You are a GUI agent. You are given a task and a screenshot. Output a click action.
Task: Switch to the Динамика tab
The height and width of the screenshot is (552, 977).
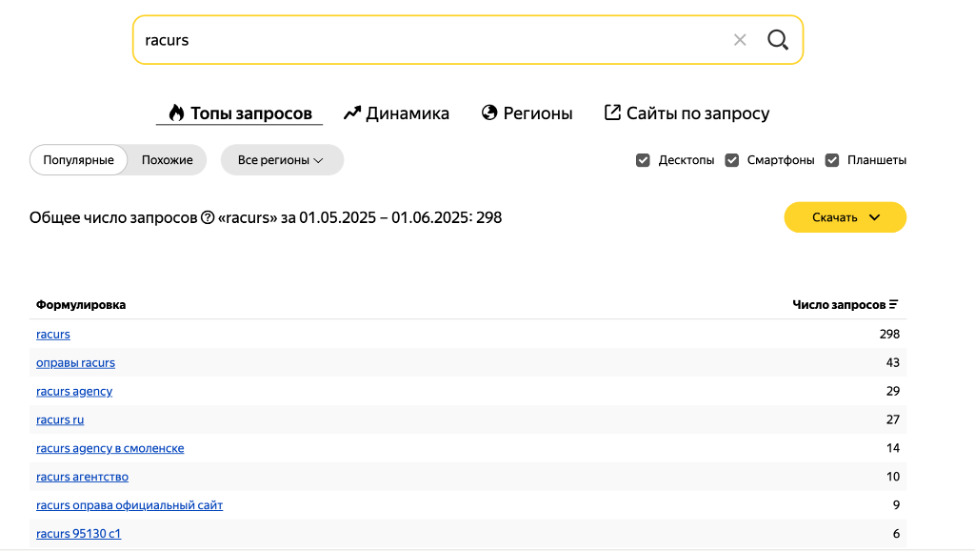click(396, 113)
